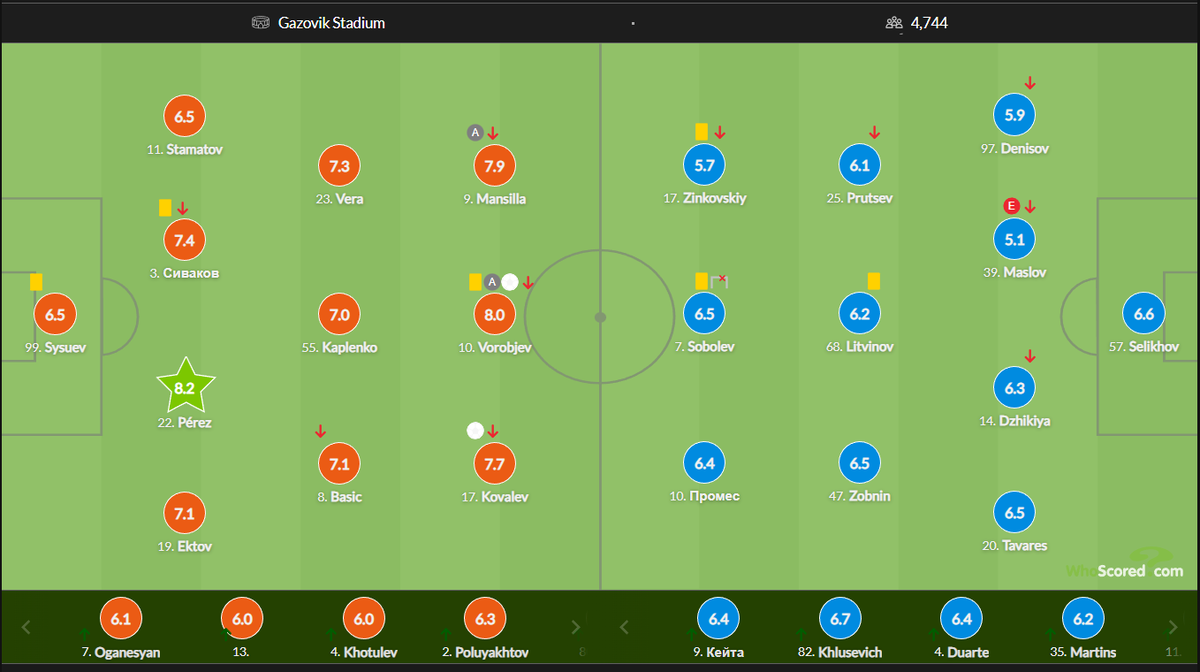Click Litvinov's yellow card icon
This screenshot has width=1200, height=672.
pos(873,282)
